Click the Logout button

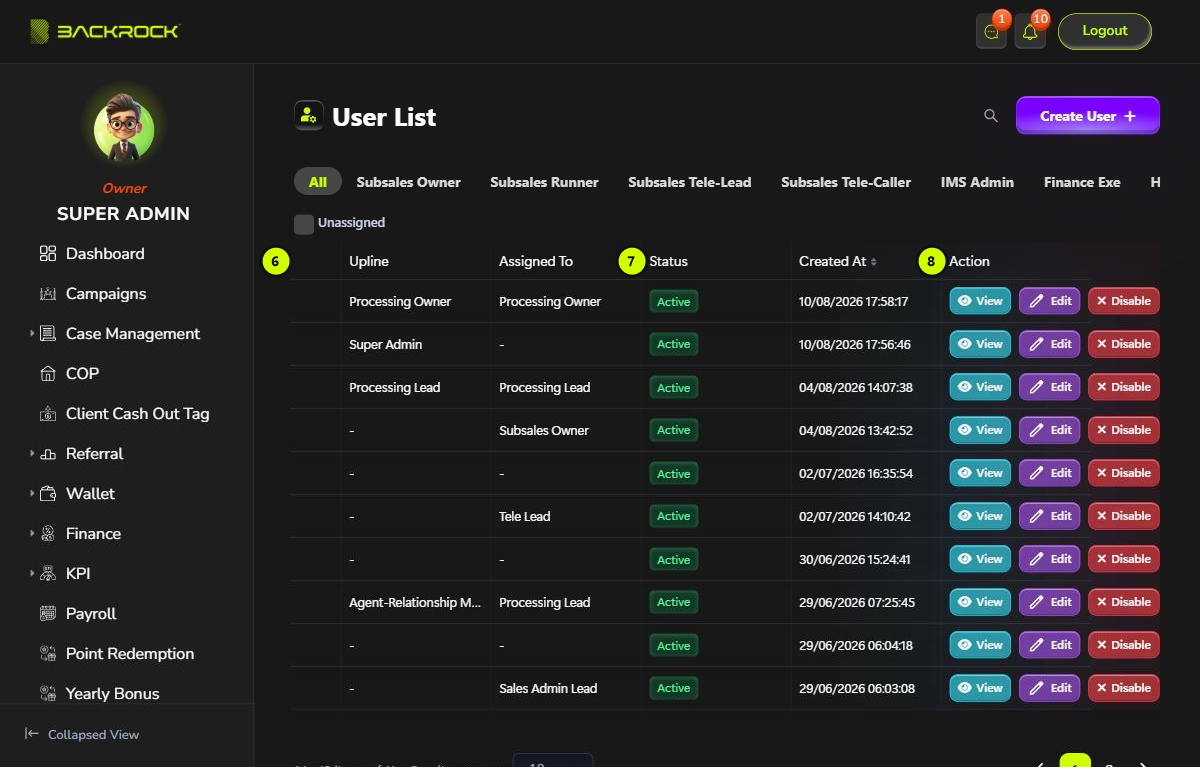point(1105,31)
